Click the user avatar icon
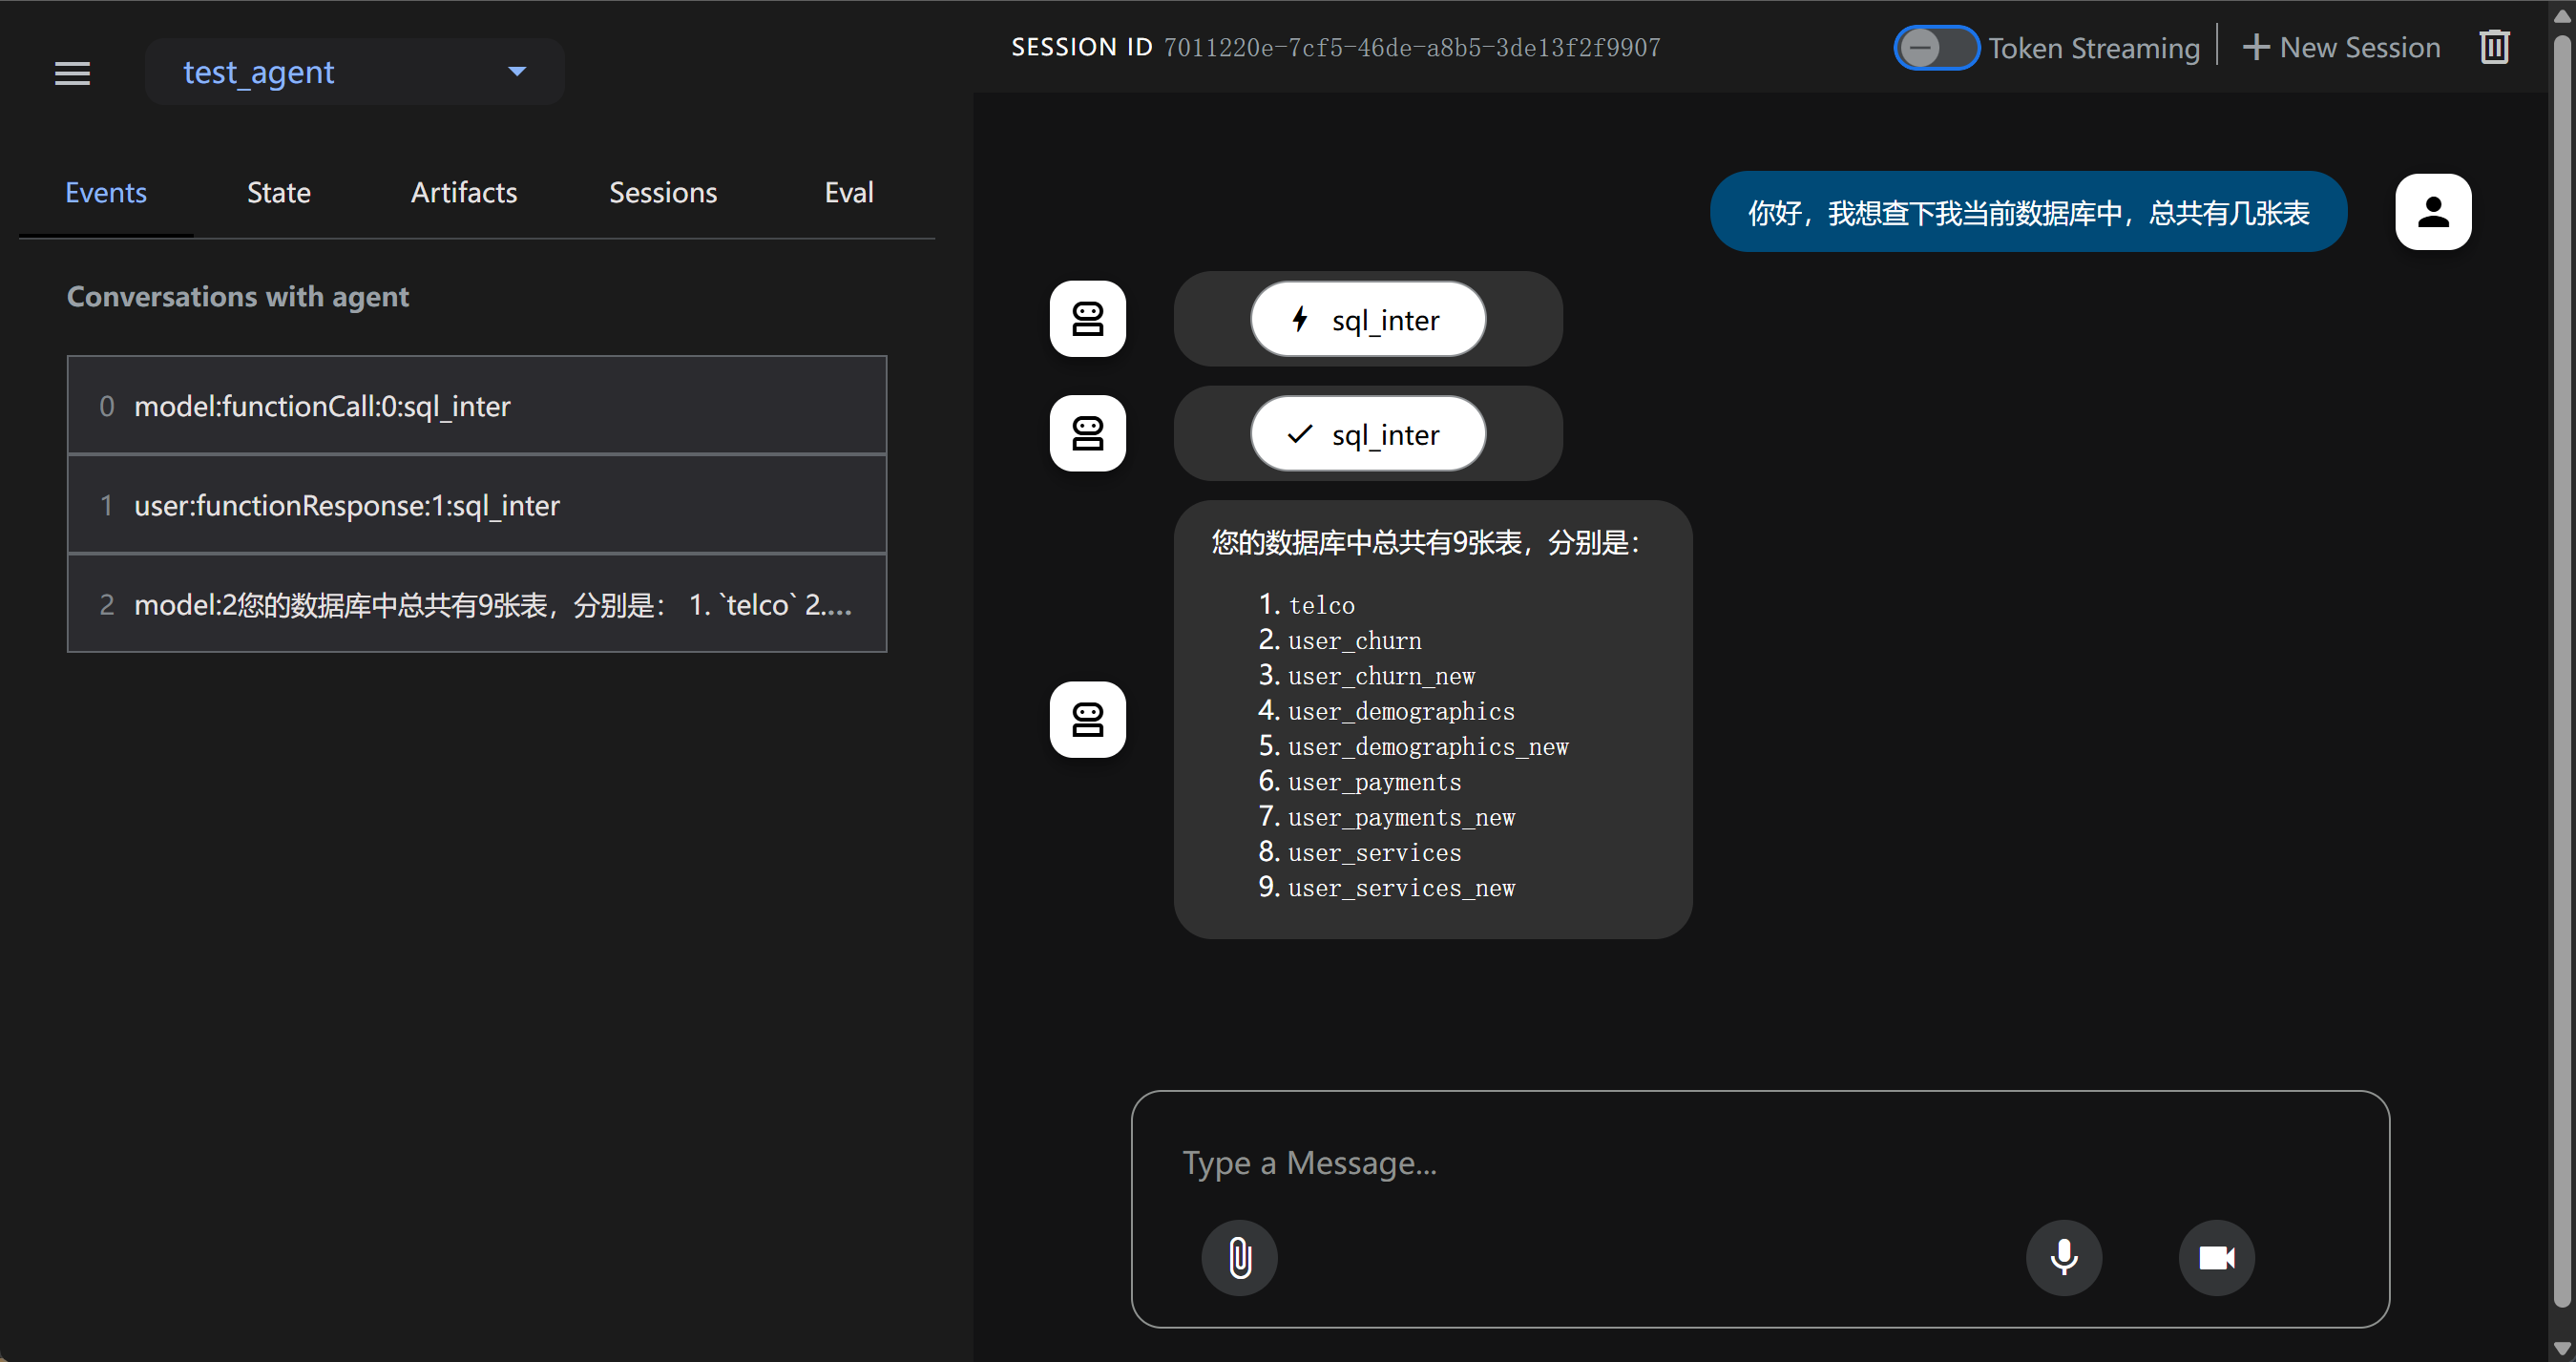 point(2433,212)
